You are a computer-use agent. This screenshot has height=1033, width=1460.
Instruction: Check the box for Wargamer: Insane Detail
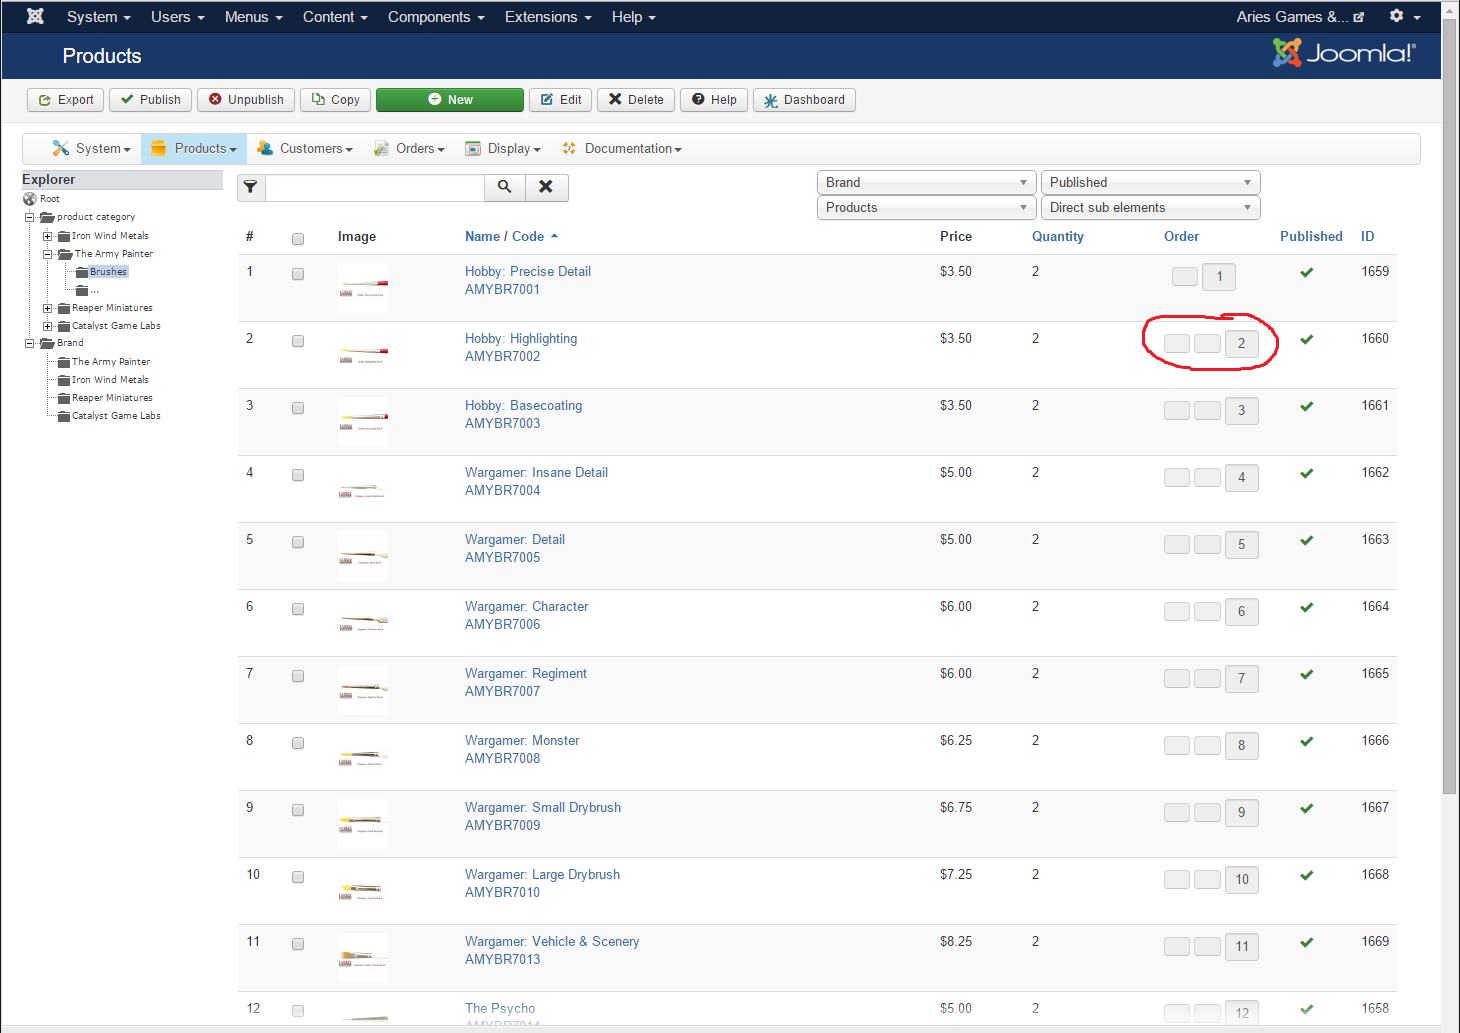[298, 475]
